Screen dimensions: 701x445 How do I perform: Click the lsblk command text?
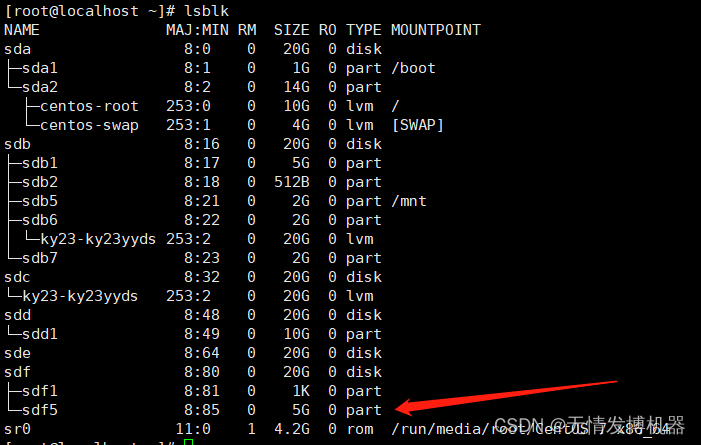pyautogui.click(x=206, y=11)
